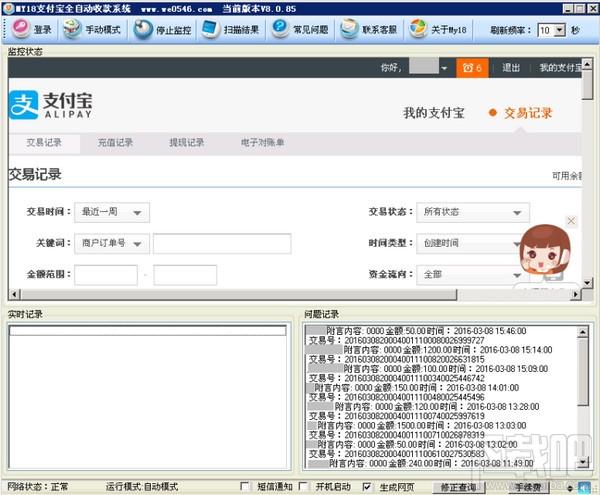
Task: Select record with 金额 1200.00
Action: tap(430, 350)
